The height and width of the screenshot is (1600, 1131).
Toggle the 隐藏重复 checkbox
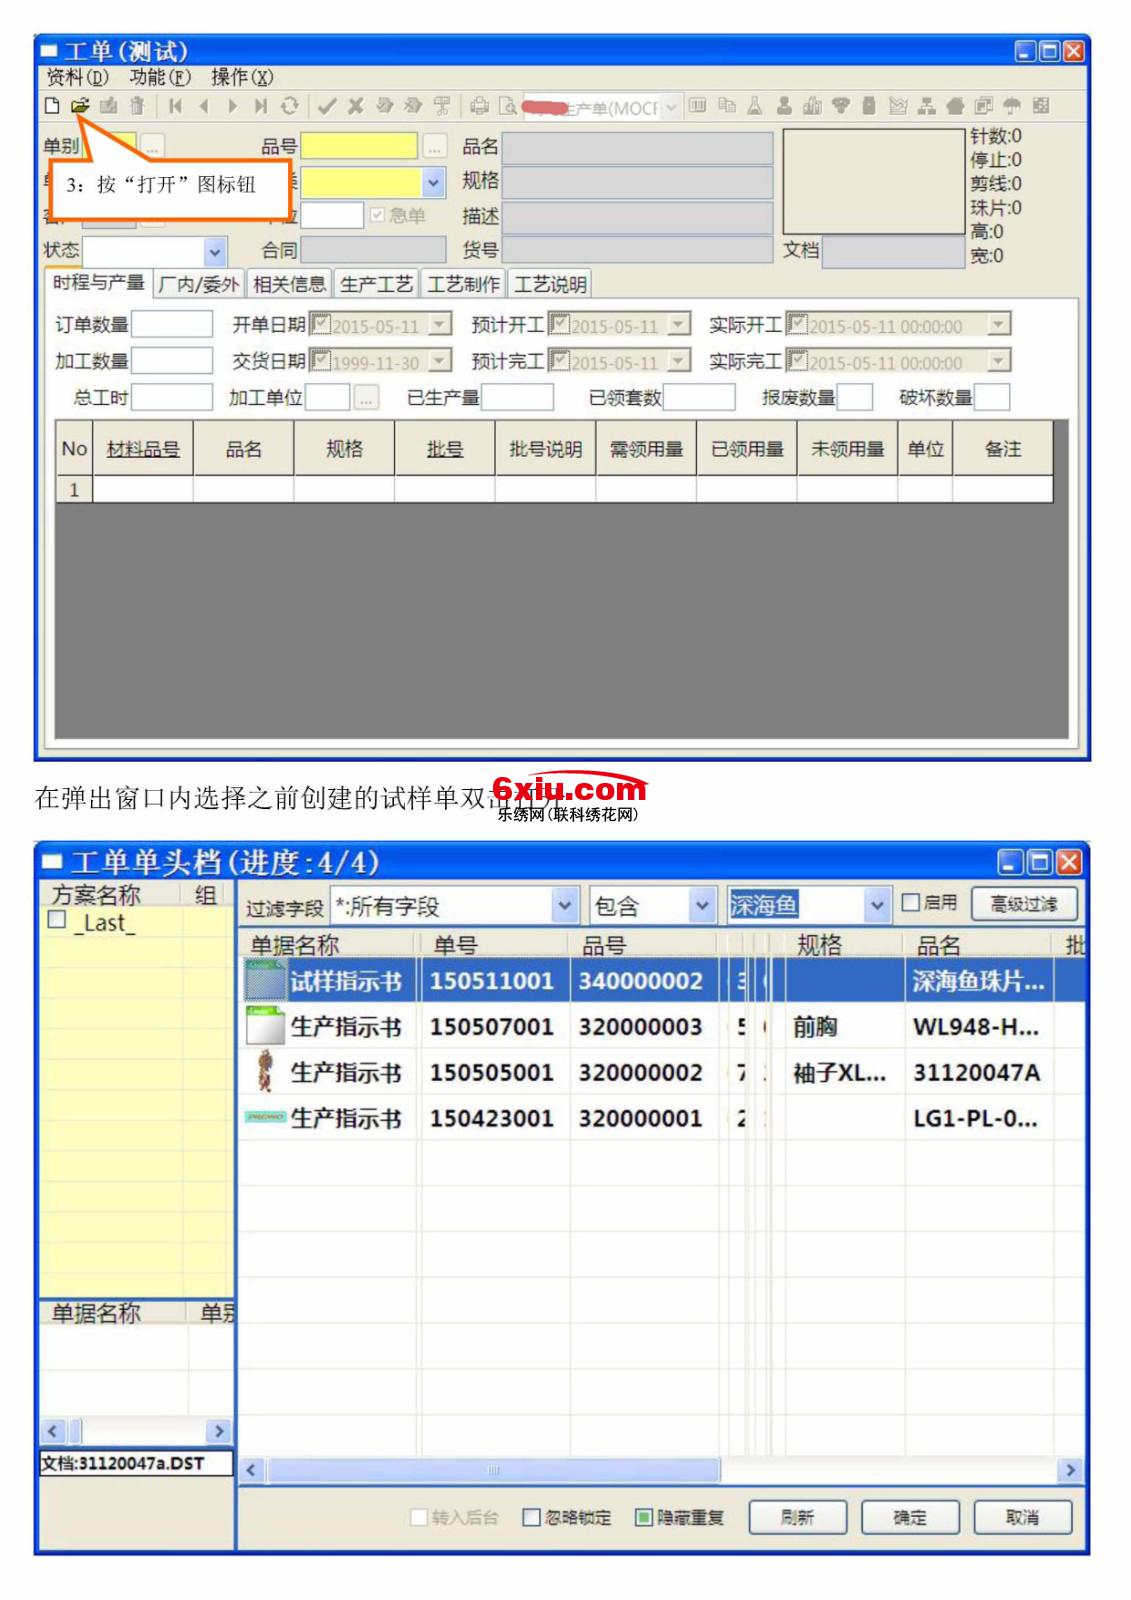[x=644, y=1517]
